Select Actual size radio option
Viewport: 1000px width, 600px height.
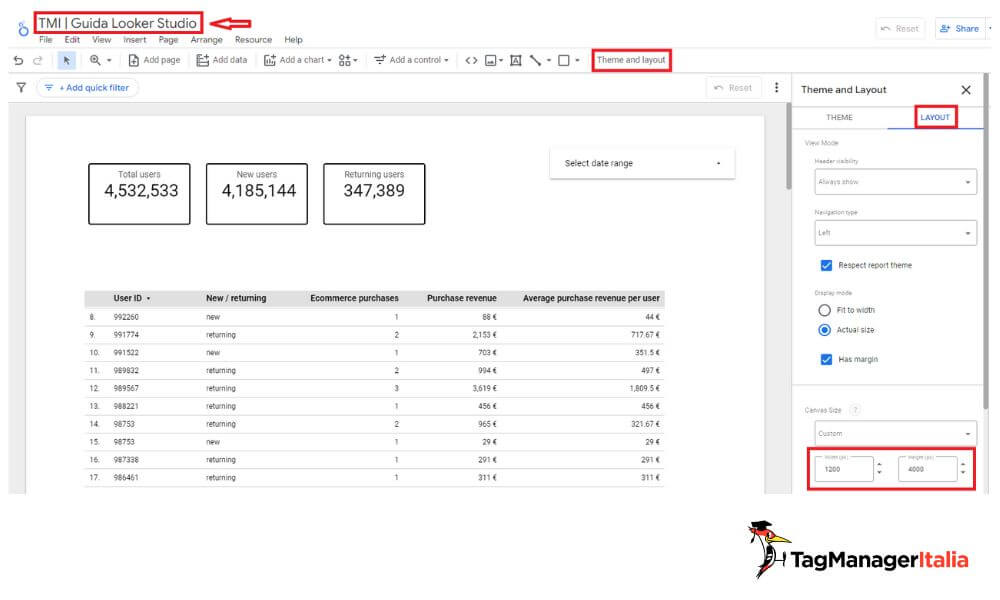(x=824, y=330)
